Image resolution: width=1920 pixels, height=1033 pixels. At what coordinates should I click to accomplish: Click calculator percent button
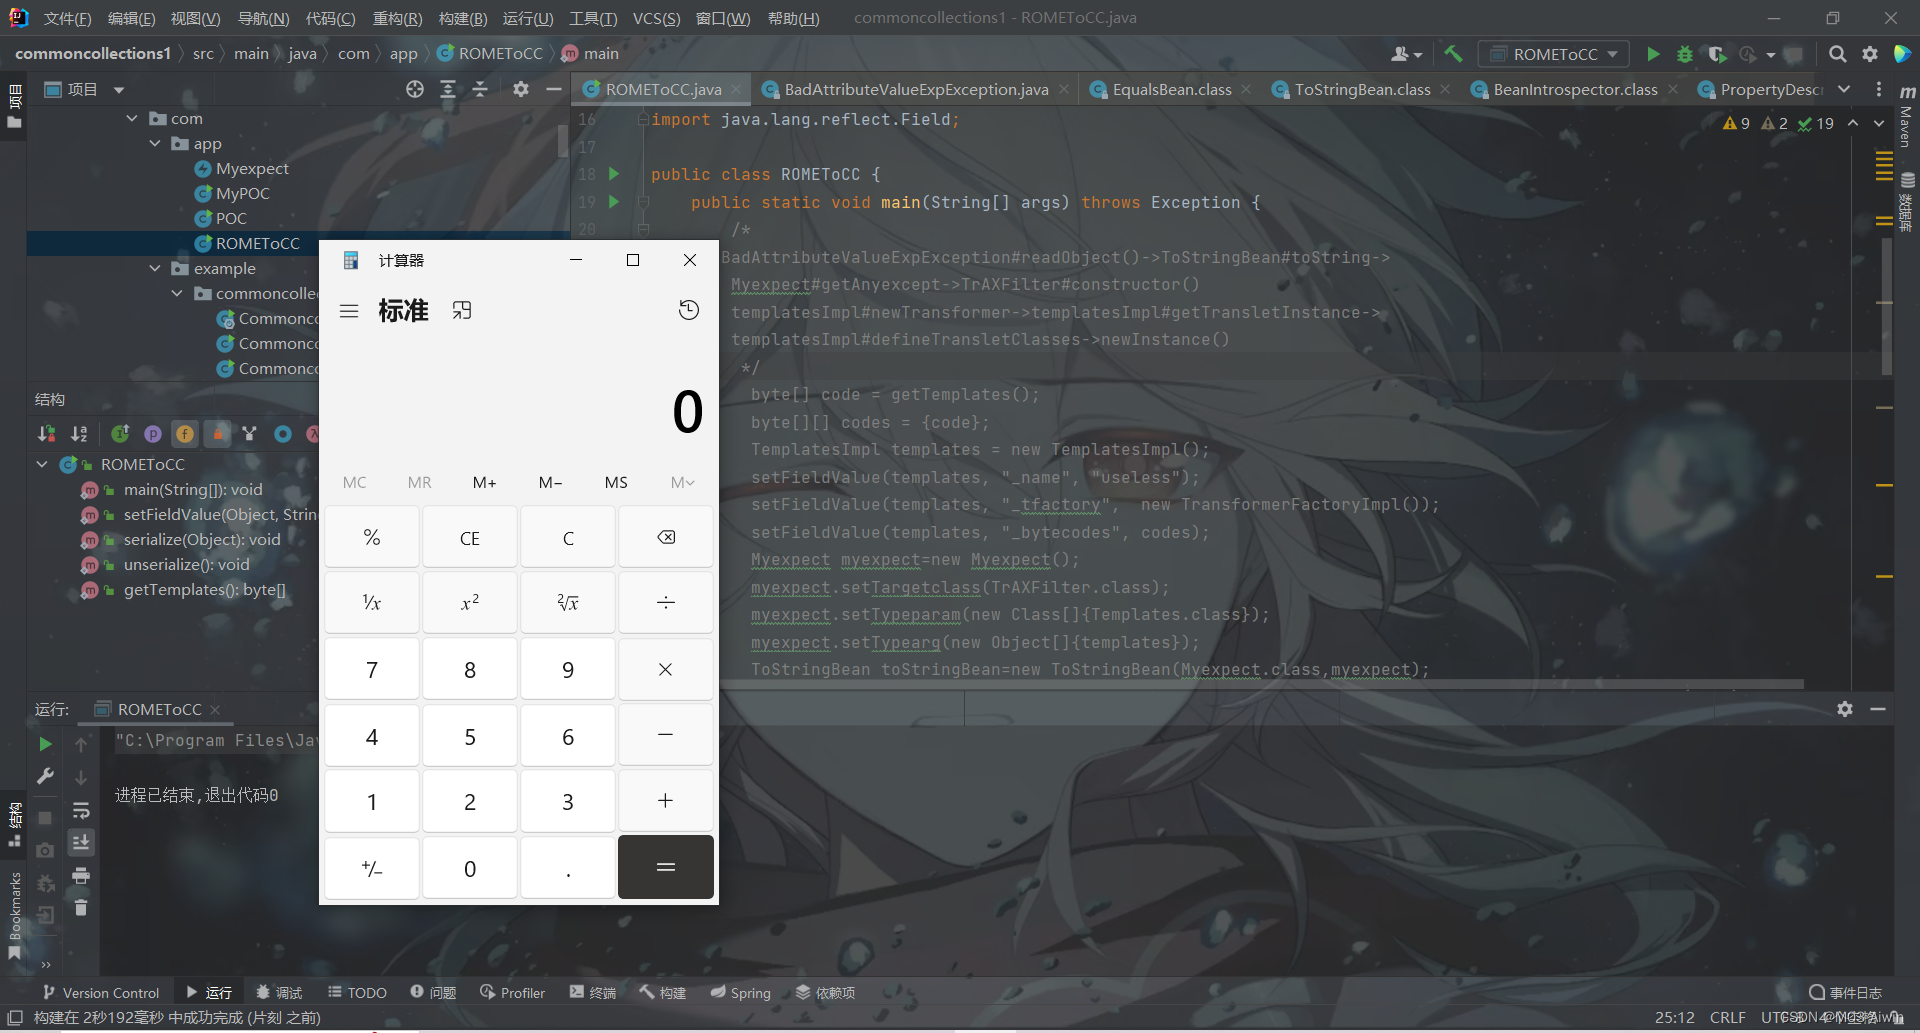372,537
